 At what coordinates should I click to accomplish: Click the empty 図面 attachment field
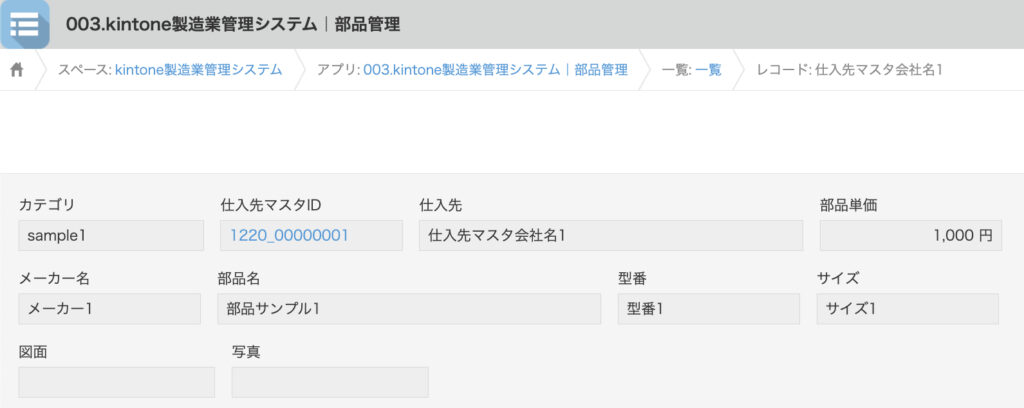click(x=116, y=382)
